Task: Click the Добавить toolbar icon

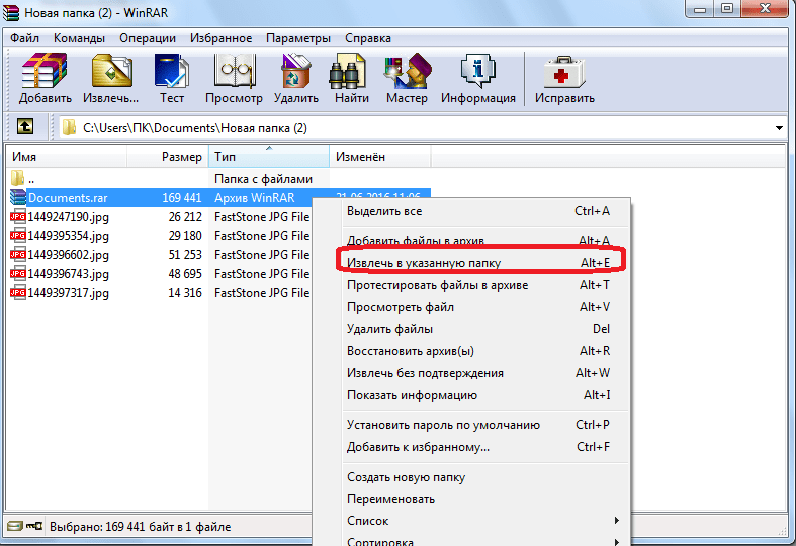Action: click(x=45, y=71)
